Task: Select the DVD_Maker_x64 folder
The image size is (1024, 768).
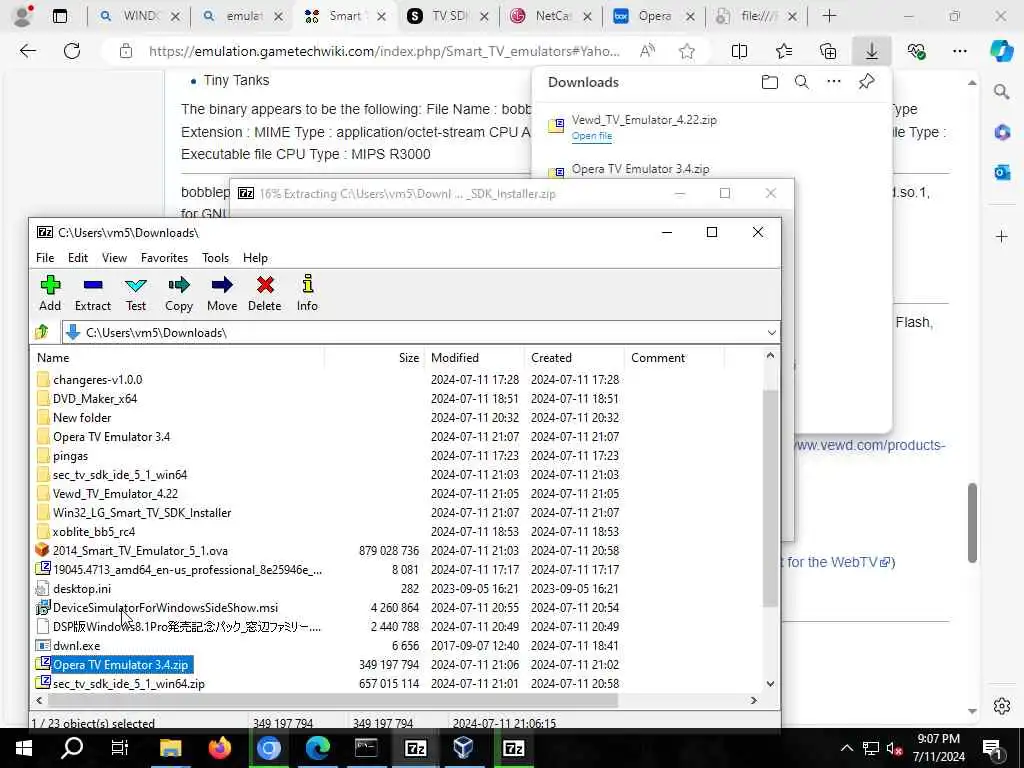Action: click(x=95, y=398)
